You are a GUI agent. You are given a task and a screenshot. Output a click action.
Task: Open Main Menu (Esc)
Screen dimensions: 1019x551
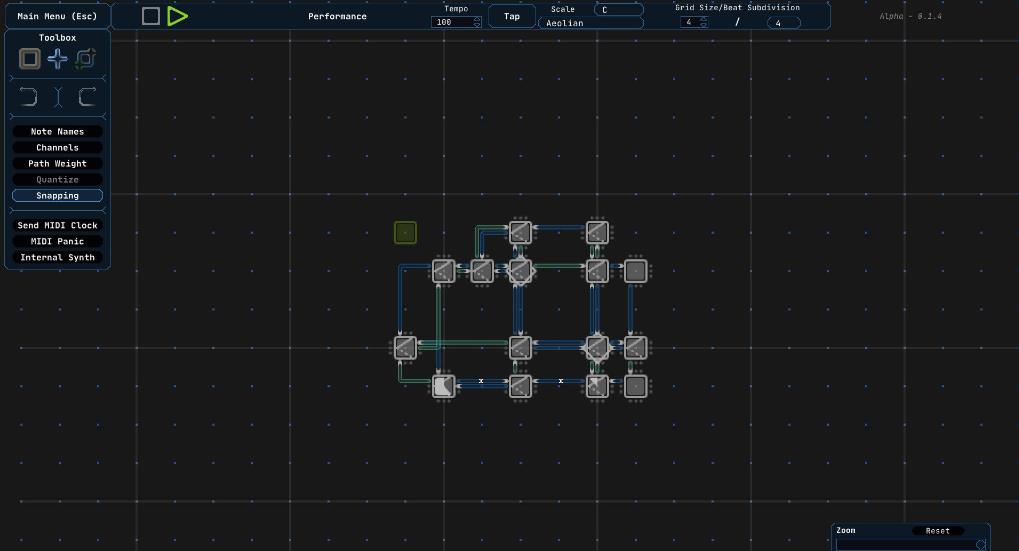tap(57, 16)
